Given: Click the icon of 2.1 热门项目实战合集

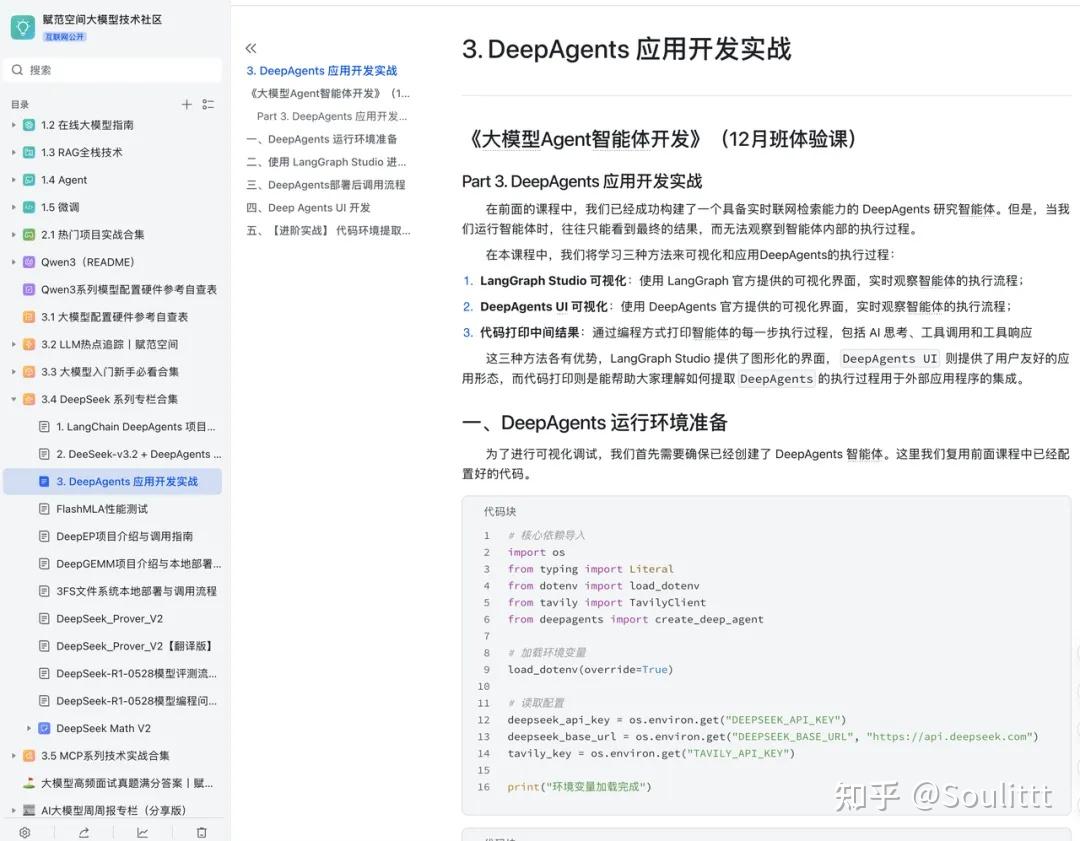Looking at the screenshot, I should tap(29, 234).
